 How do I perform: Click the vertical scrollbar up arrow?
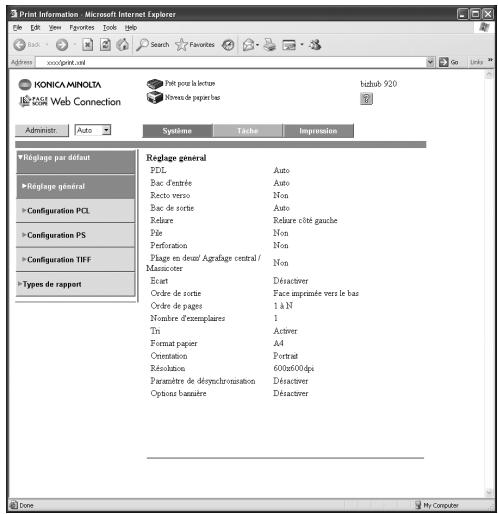pos(489,74)
